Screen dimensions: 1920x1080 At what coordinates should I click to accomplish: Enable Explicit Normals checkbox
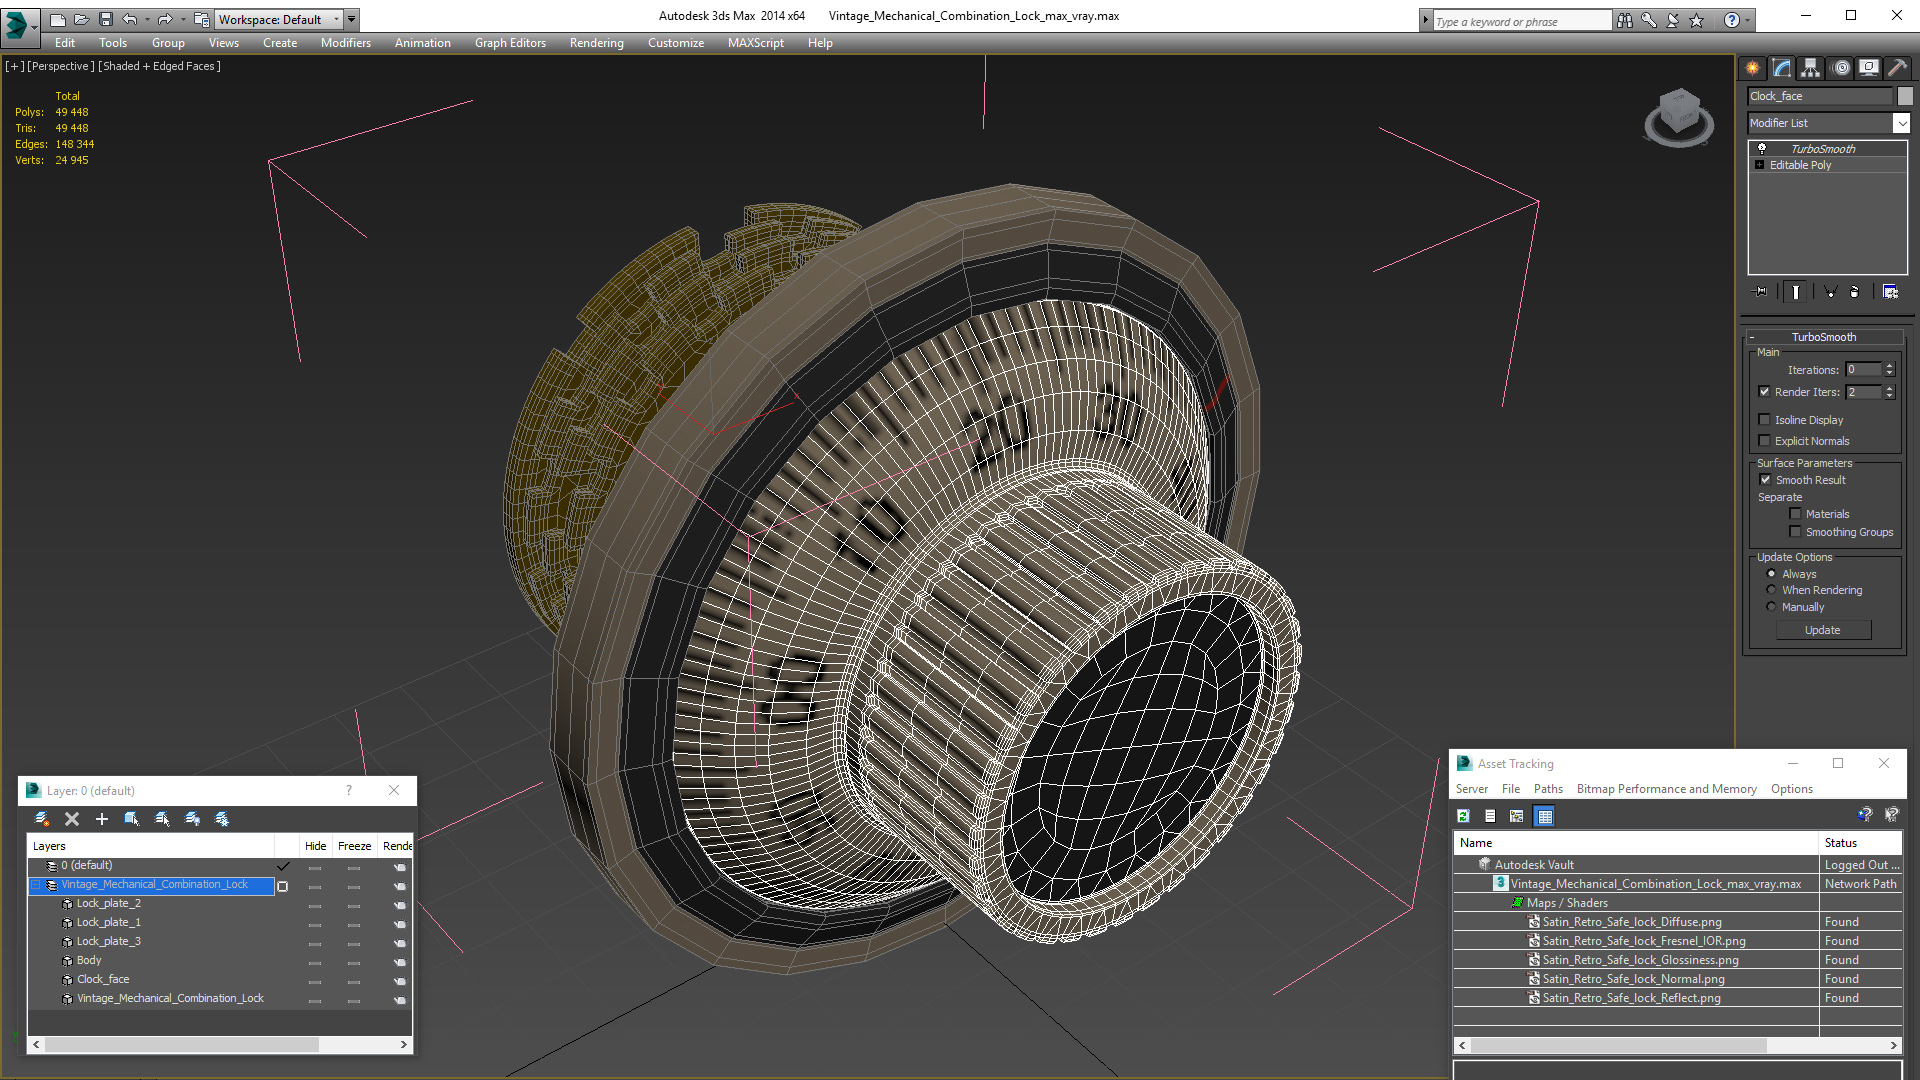click(1764, 441)
